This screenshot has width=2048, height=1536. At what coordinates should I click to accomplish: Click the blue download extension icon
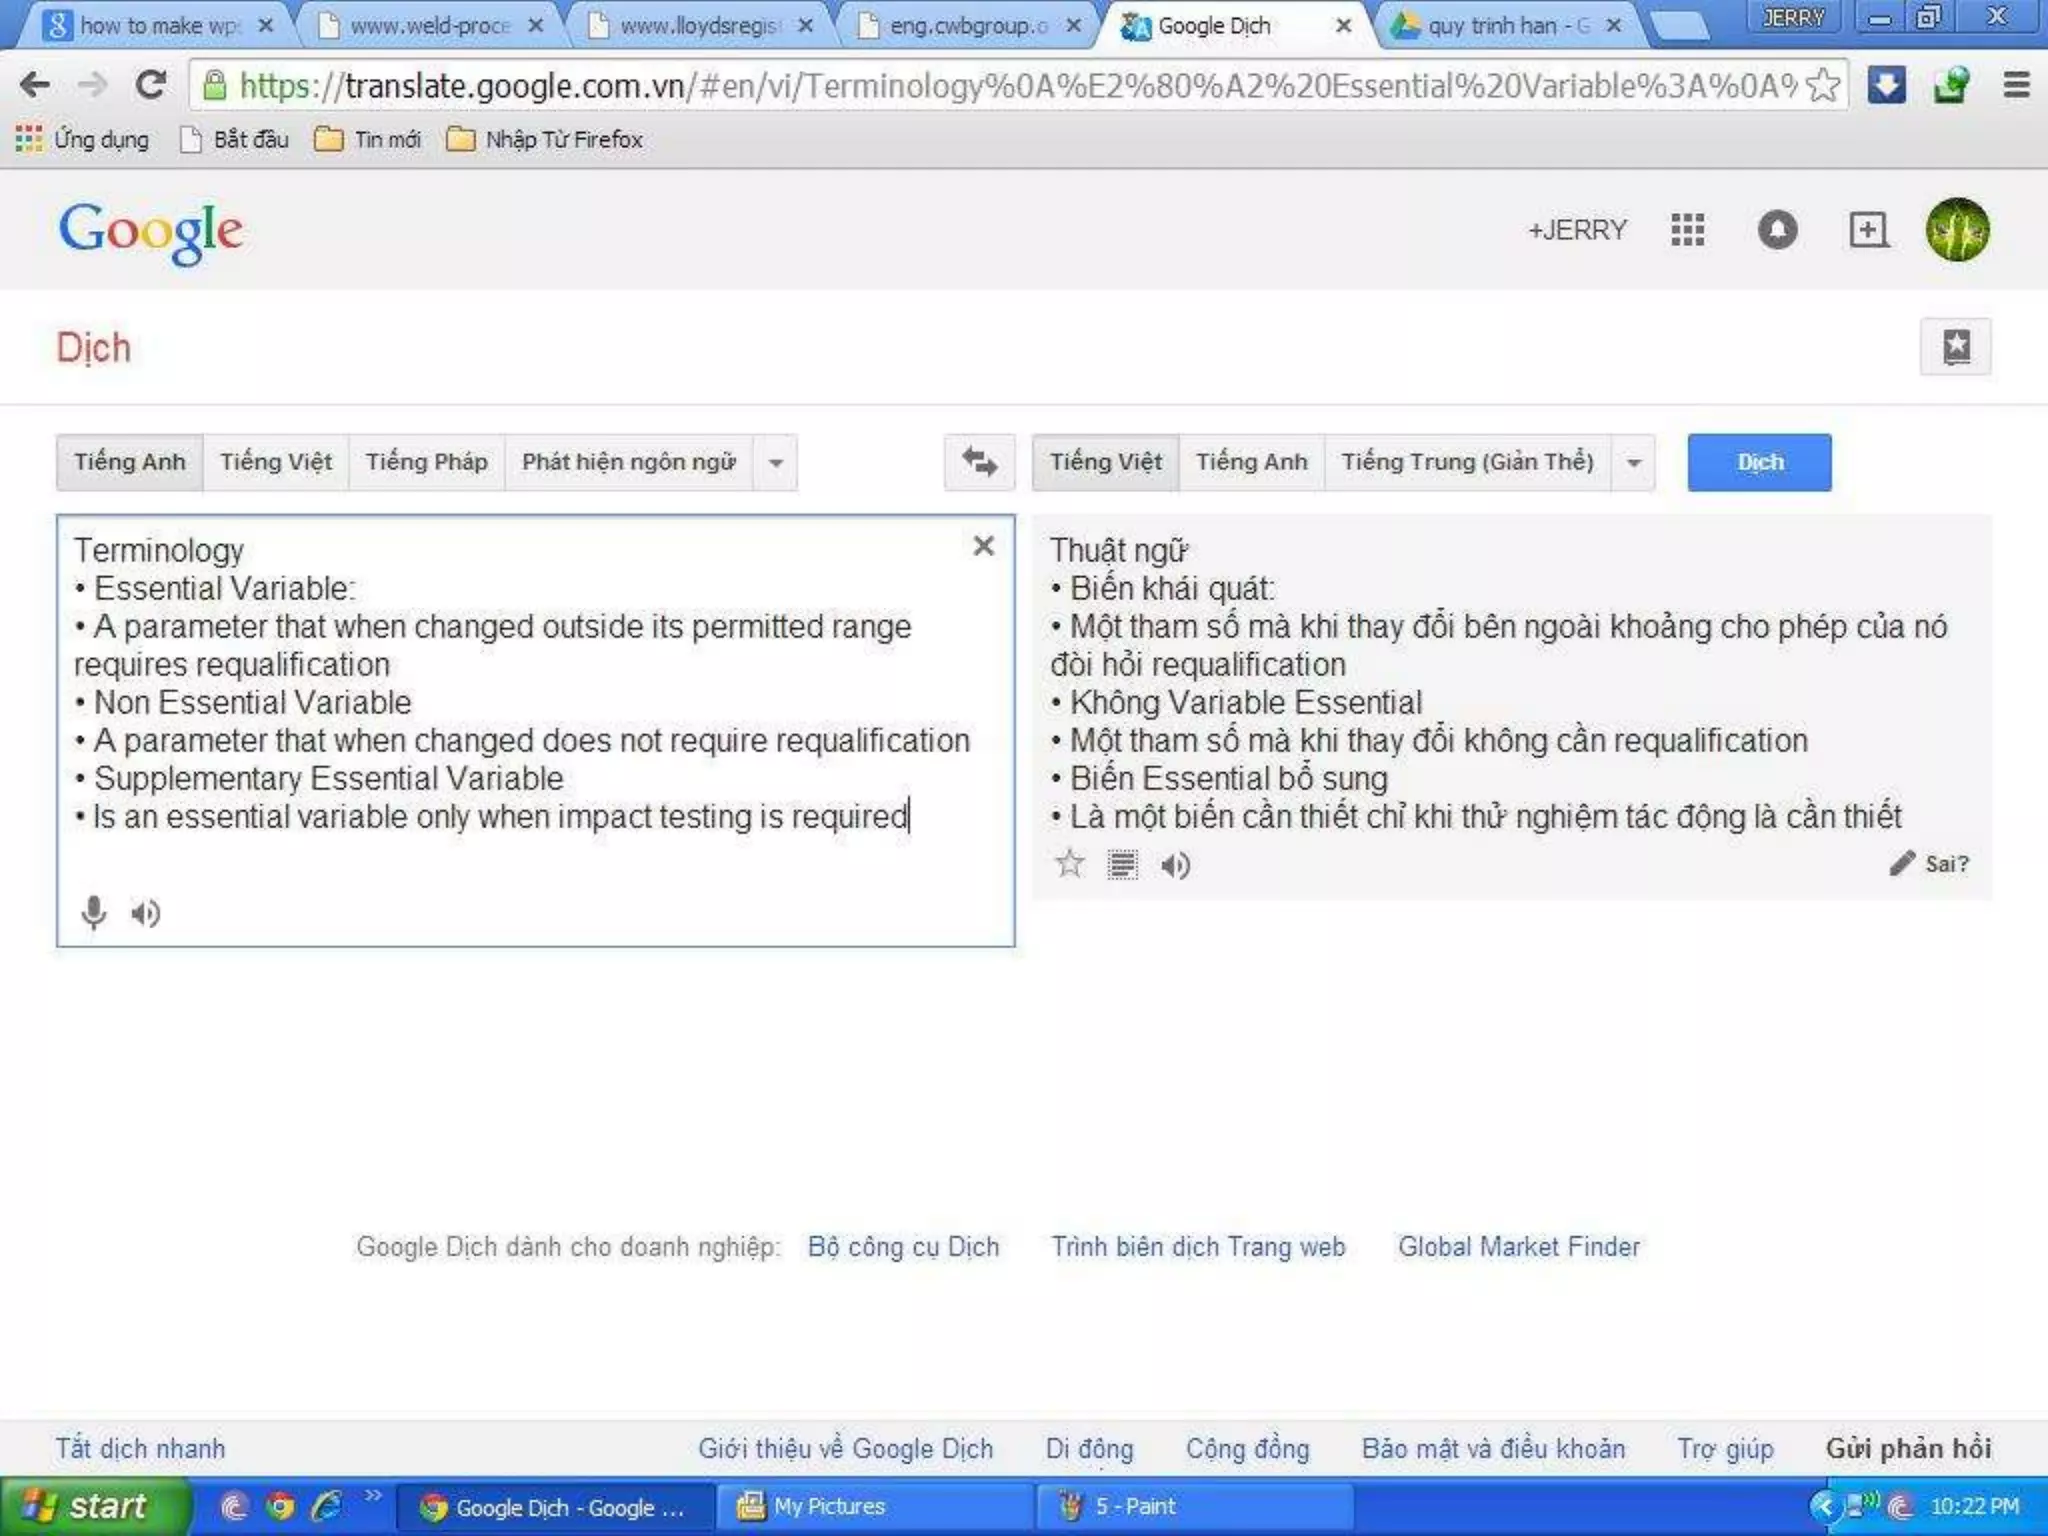coord(1886,85)
